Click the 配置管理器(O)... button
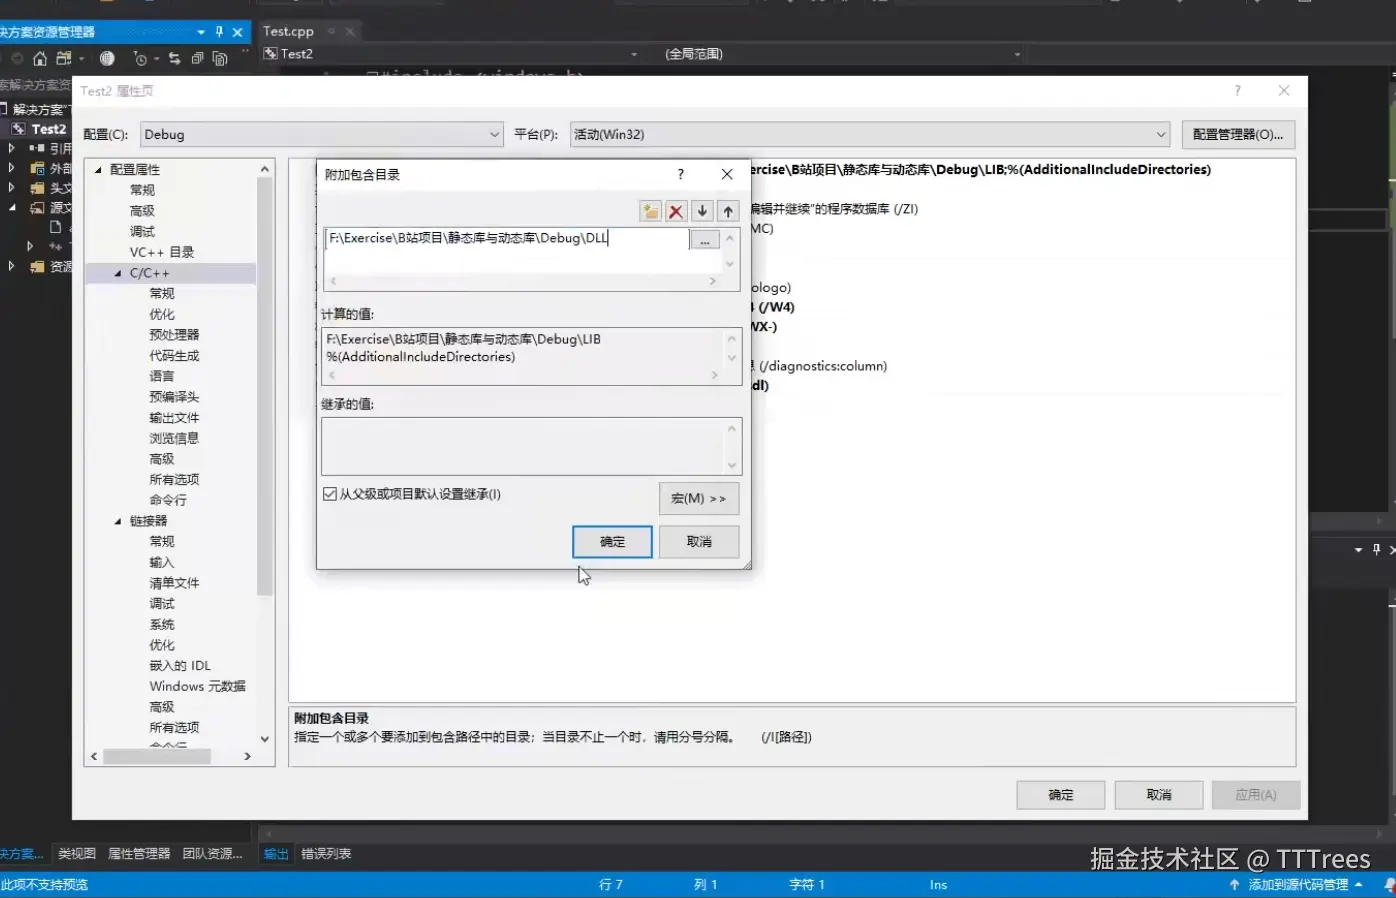This screenshot has width=1396, height=898. pyautogui.click(x=1238, y=134)
